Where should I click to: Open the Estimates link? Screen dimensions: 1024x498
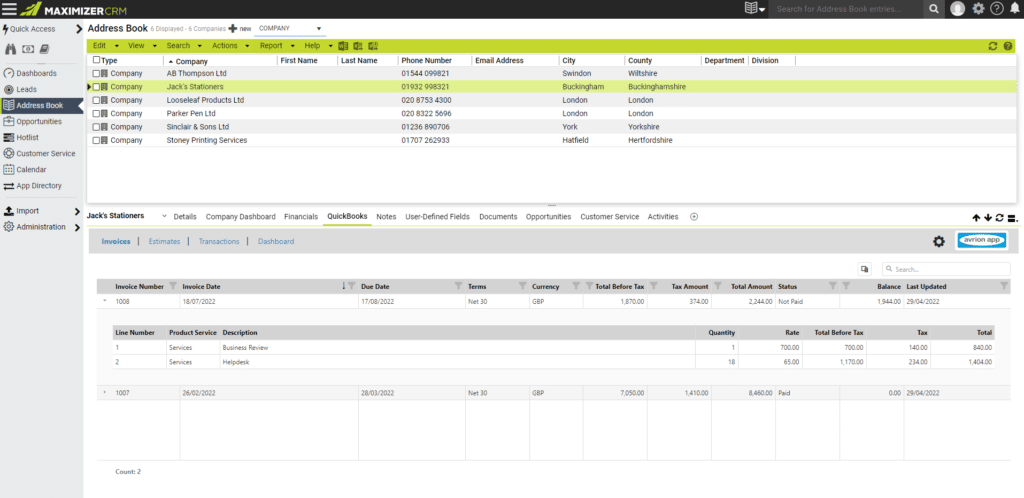tap(164, 241)
